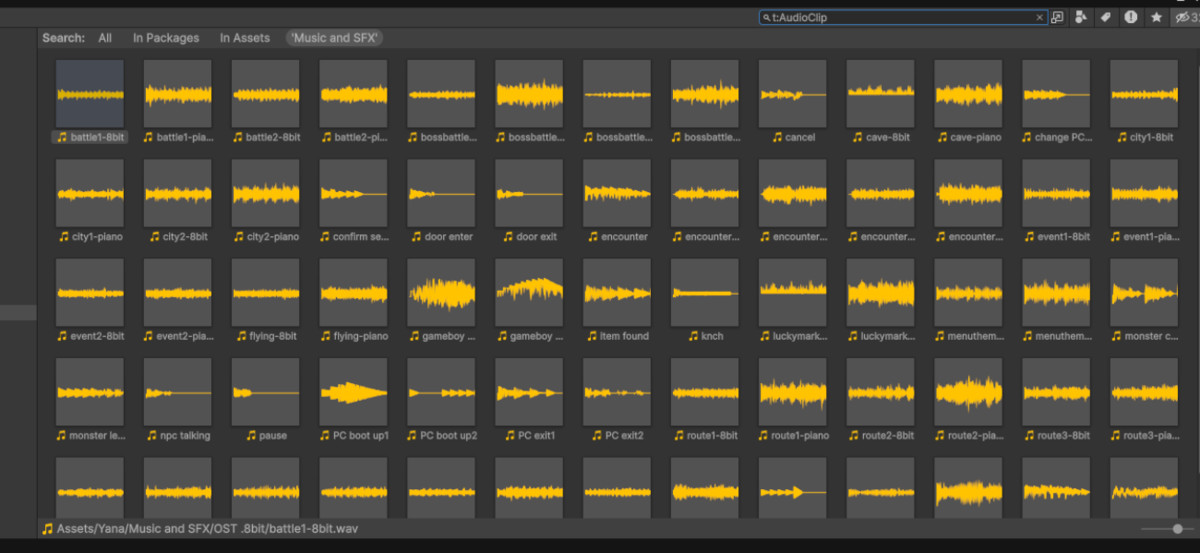Select the city2-8bit audio clip
1200x553 pixels.
click(x=178, y=202)
